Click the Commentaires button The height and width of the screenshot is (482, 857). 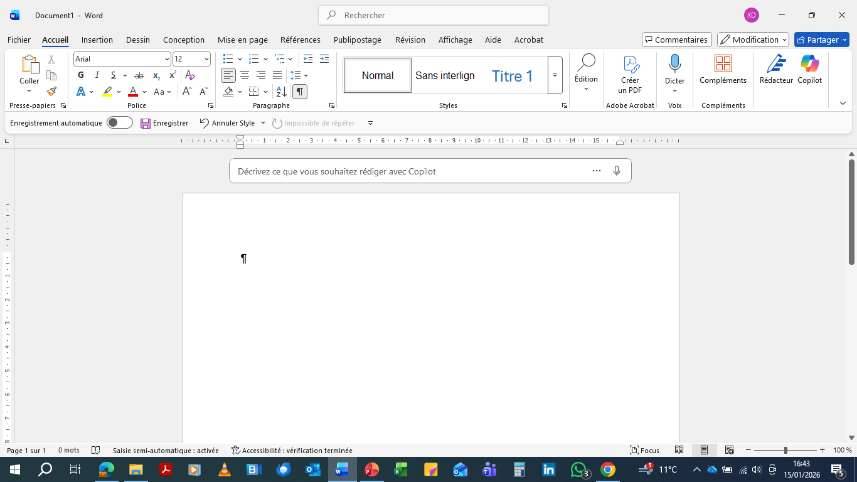coord(676,40)
